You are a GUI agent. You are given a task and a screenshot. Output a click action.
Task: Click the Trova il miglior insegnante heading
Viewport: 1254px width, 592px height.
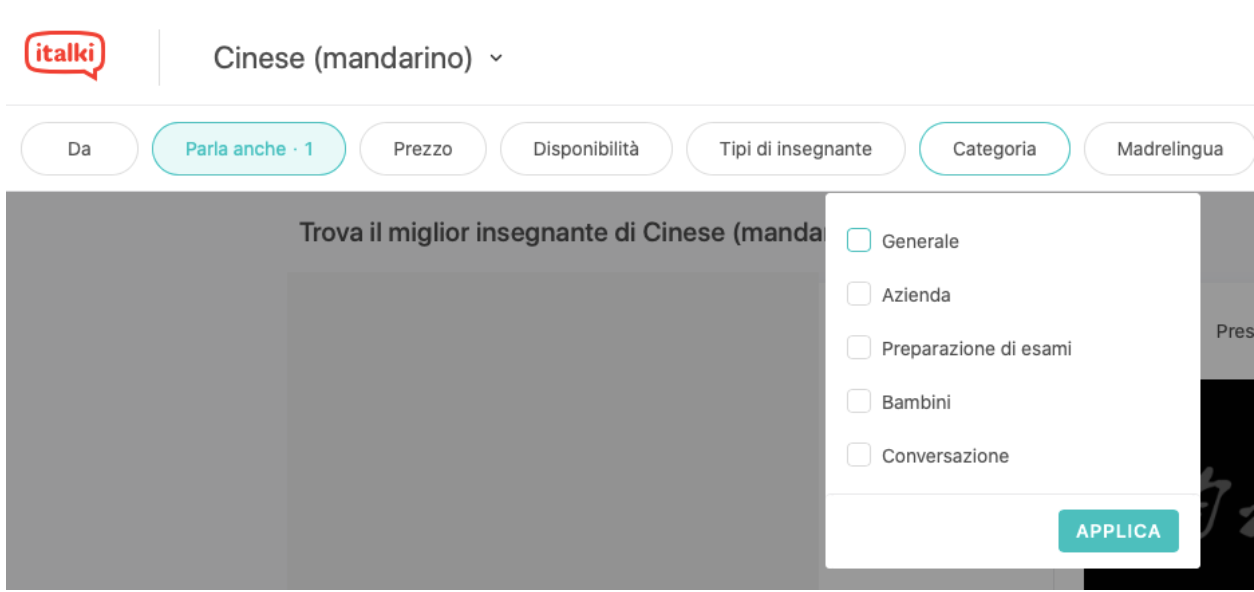(560, 233)
